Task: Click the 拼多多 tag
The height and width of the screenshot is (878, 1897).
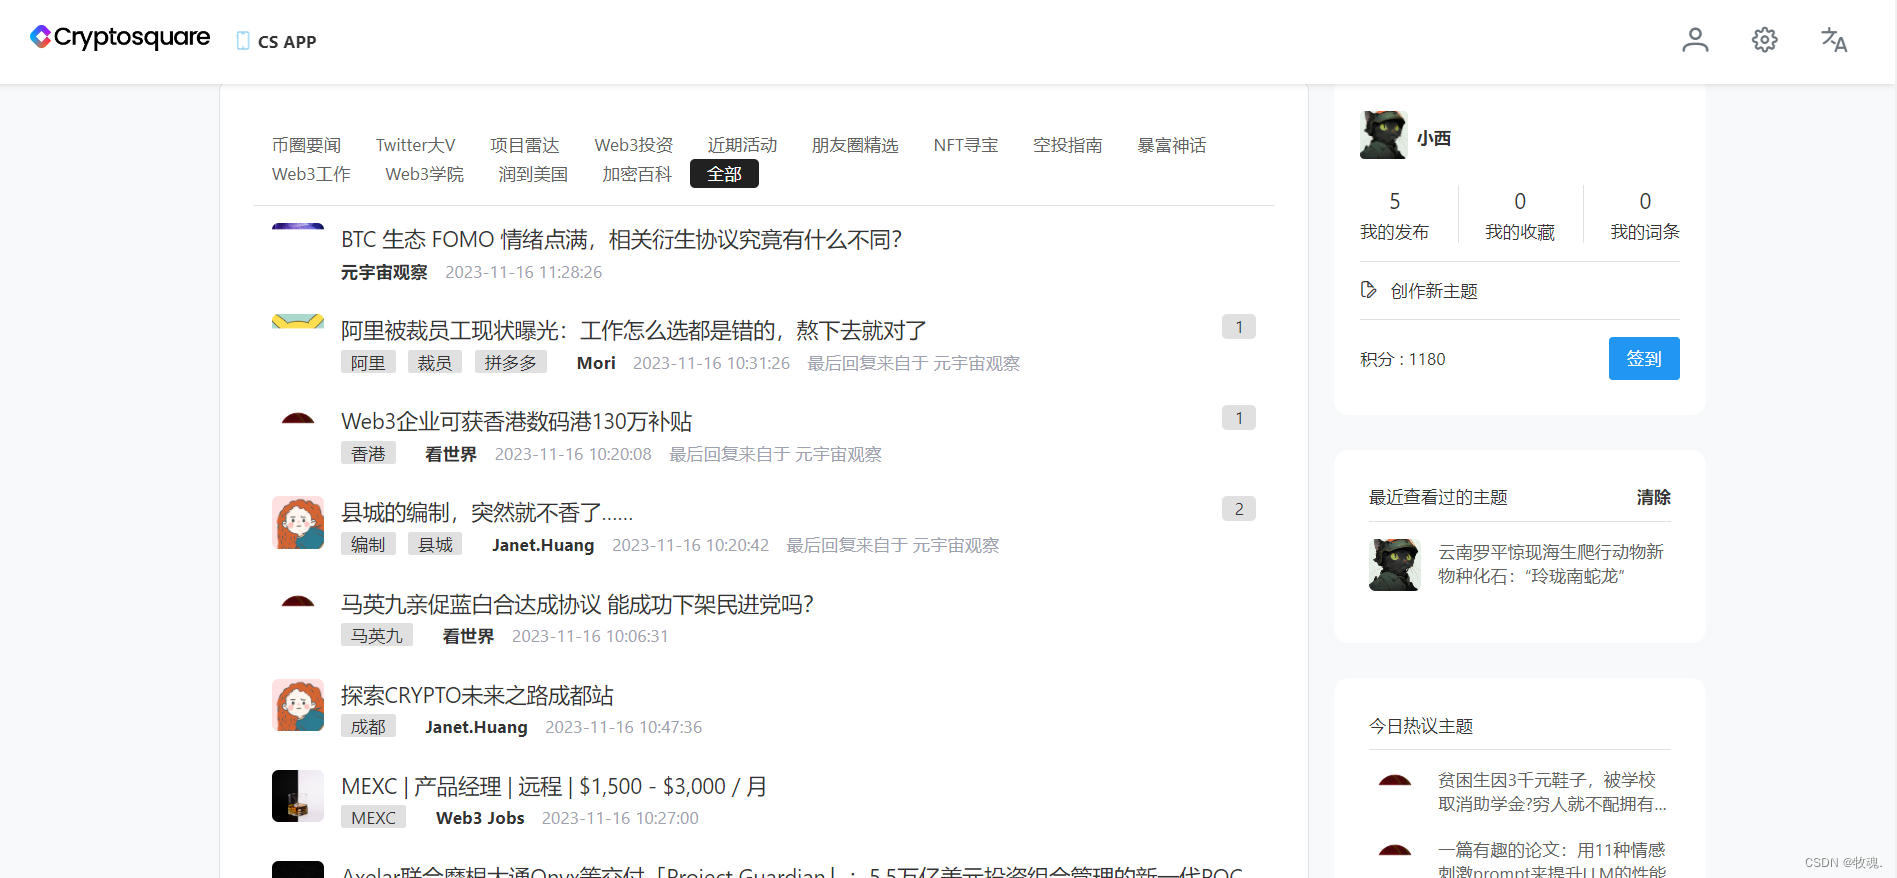Action: [510, 362]
